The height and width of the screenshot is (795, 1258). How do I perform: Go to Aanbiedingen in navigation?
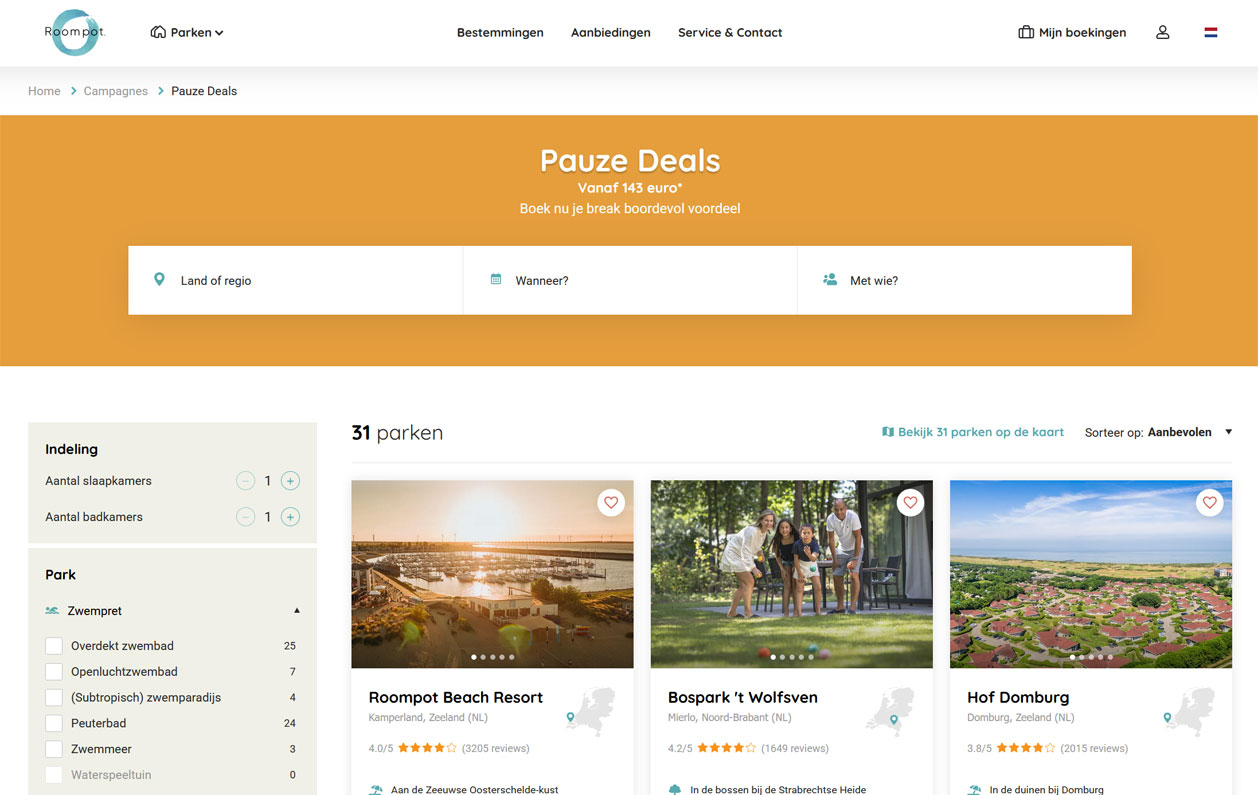click(x=610, y=32)
